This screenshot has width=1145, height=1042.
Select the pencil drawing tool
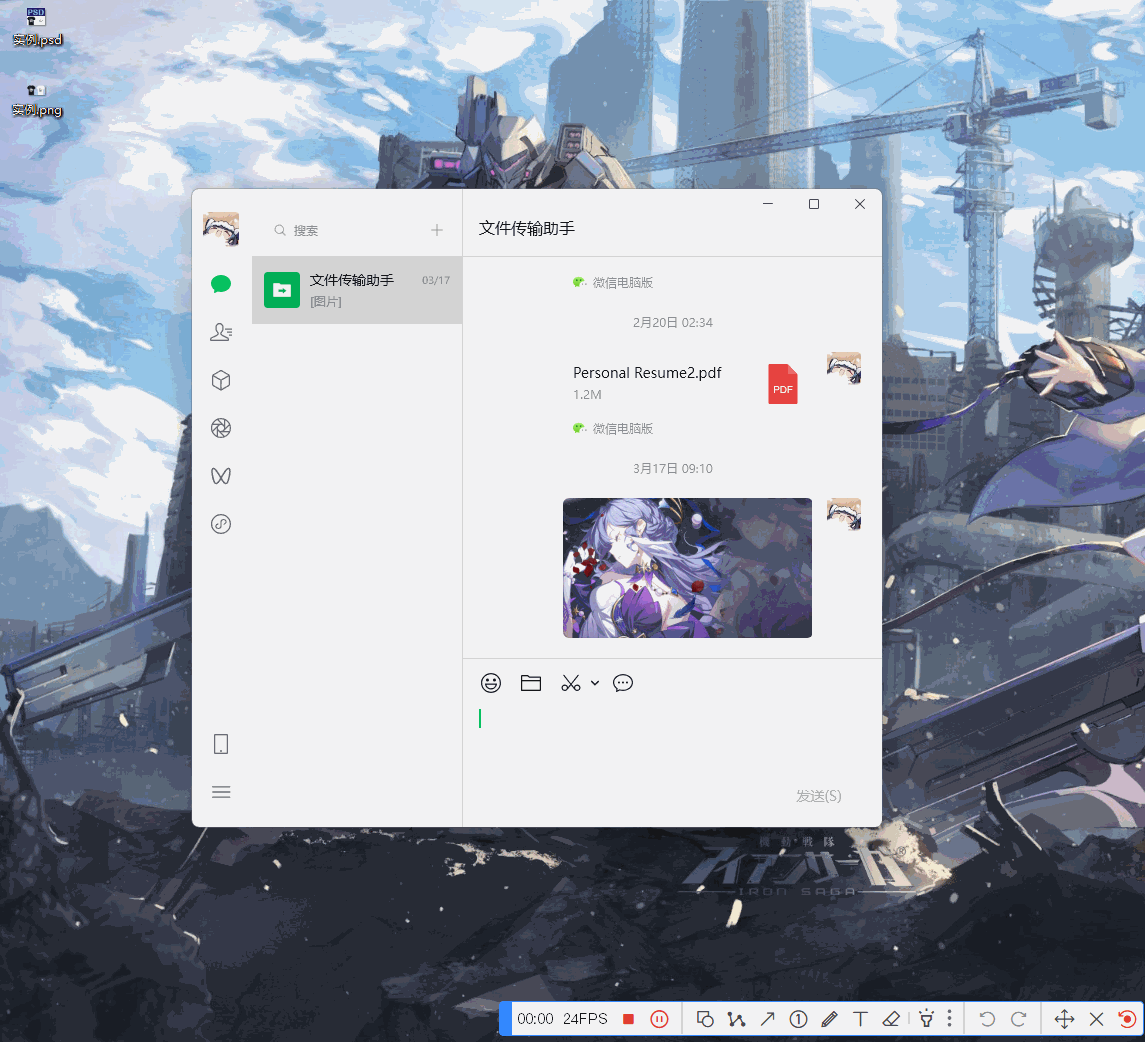pyautogui.click(x=829, y=1019)
